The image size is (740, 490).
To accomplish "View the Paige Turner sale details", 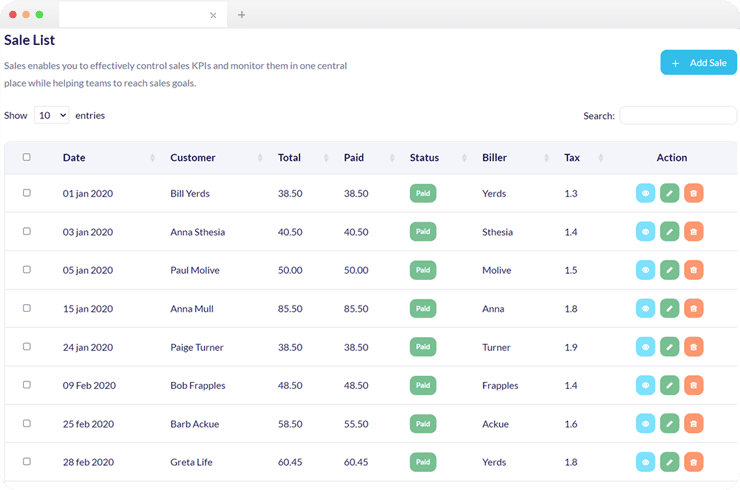I will pyautogui.click(x=645, y=347).
